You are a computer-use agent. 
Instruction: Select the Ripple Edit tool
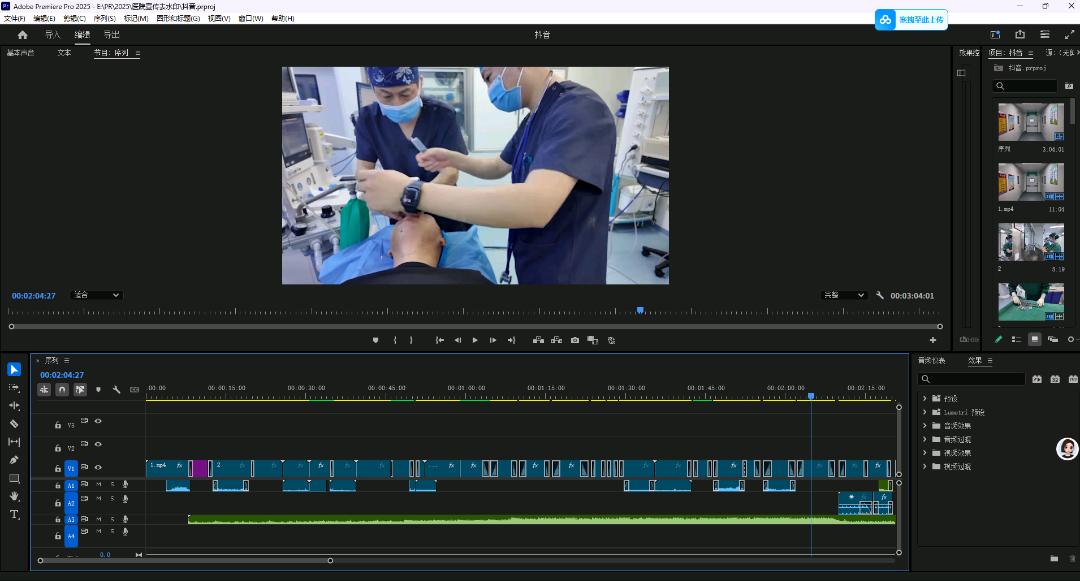coord(14,406)
